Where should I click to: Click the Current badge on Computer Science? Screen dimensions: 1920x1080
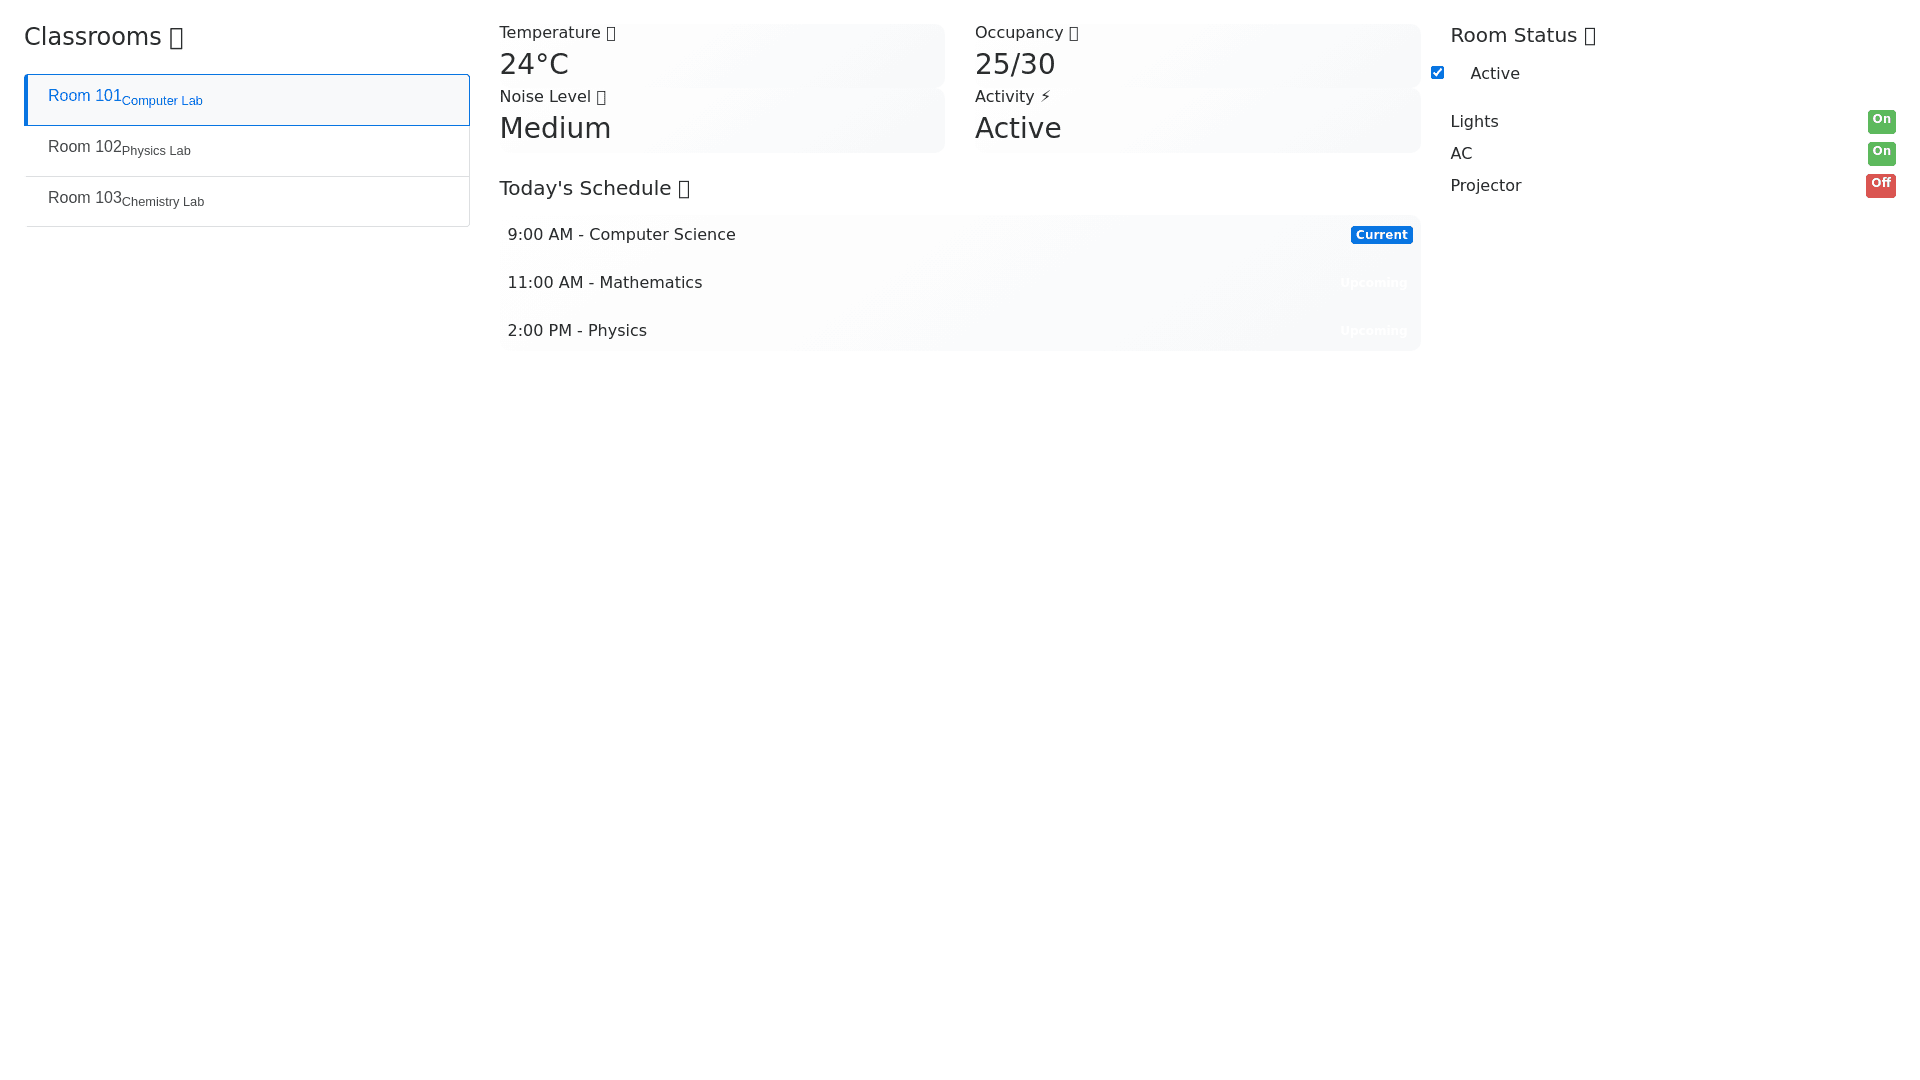[x=1381, y=235]
